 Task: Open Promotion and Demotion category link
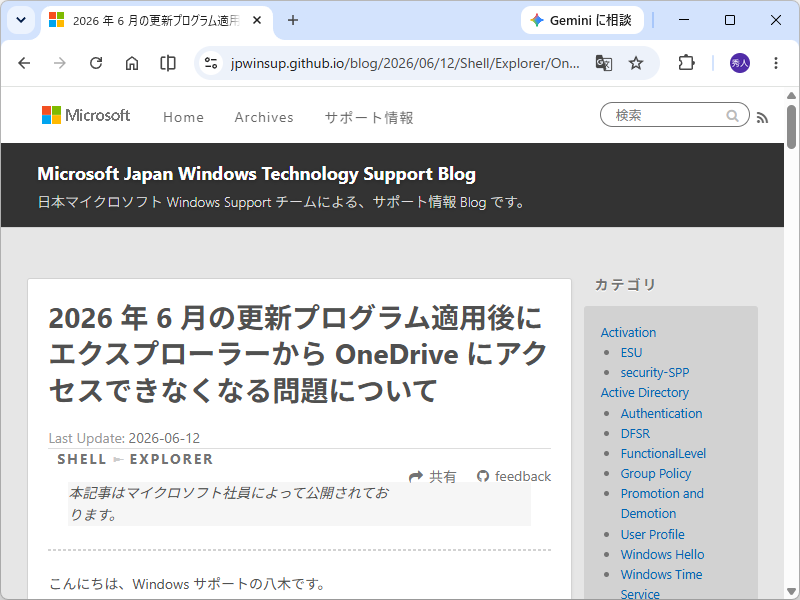(x=662, y=504)
